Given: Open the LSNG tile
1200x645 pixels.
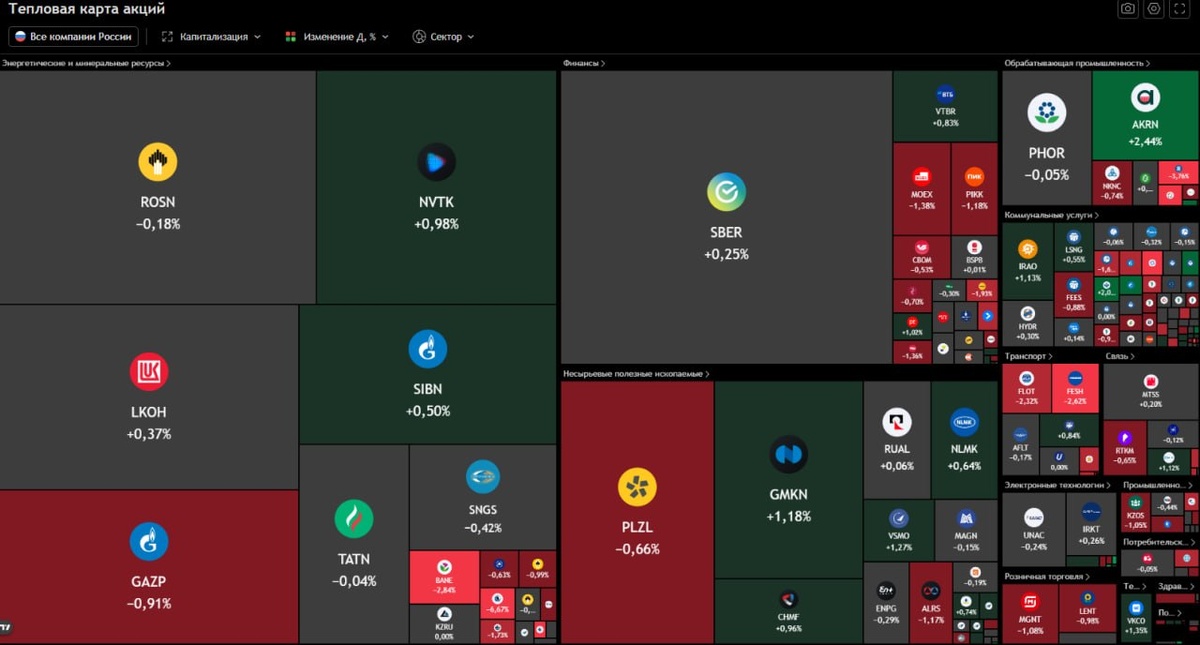Looking at the screenshot, I should (x=1074, y=247).
